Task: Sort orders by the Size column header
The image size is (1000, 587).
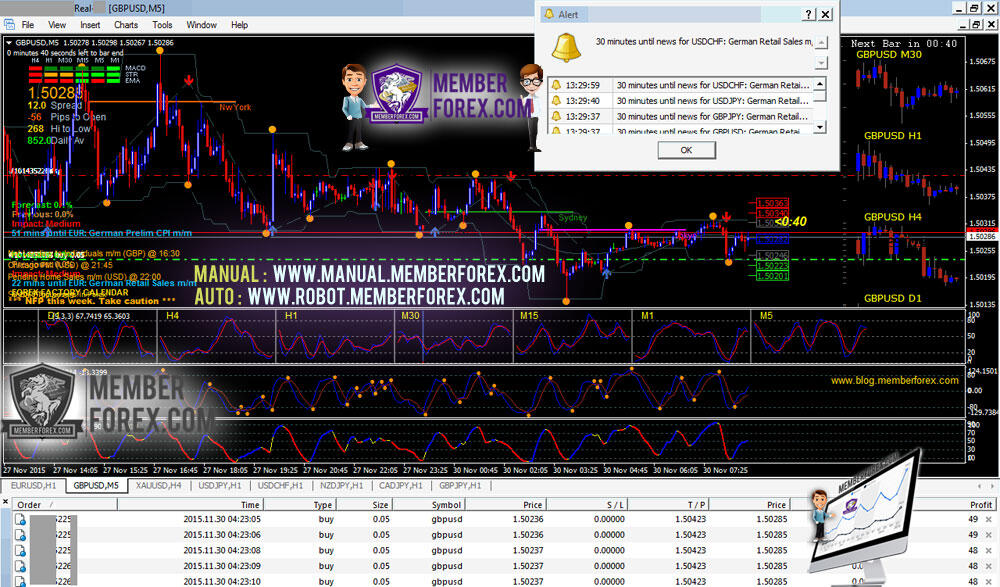Action: click(364, 505)
